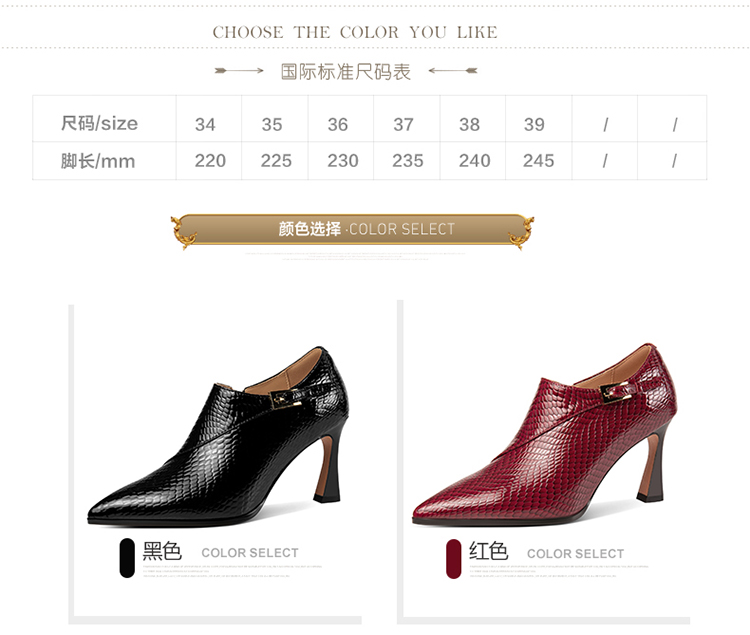Click the red color swatch pill
This screenshot has height=635, width=750.
tap(453, 558)
